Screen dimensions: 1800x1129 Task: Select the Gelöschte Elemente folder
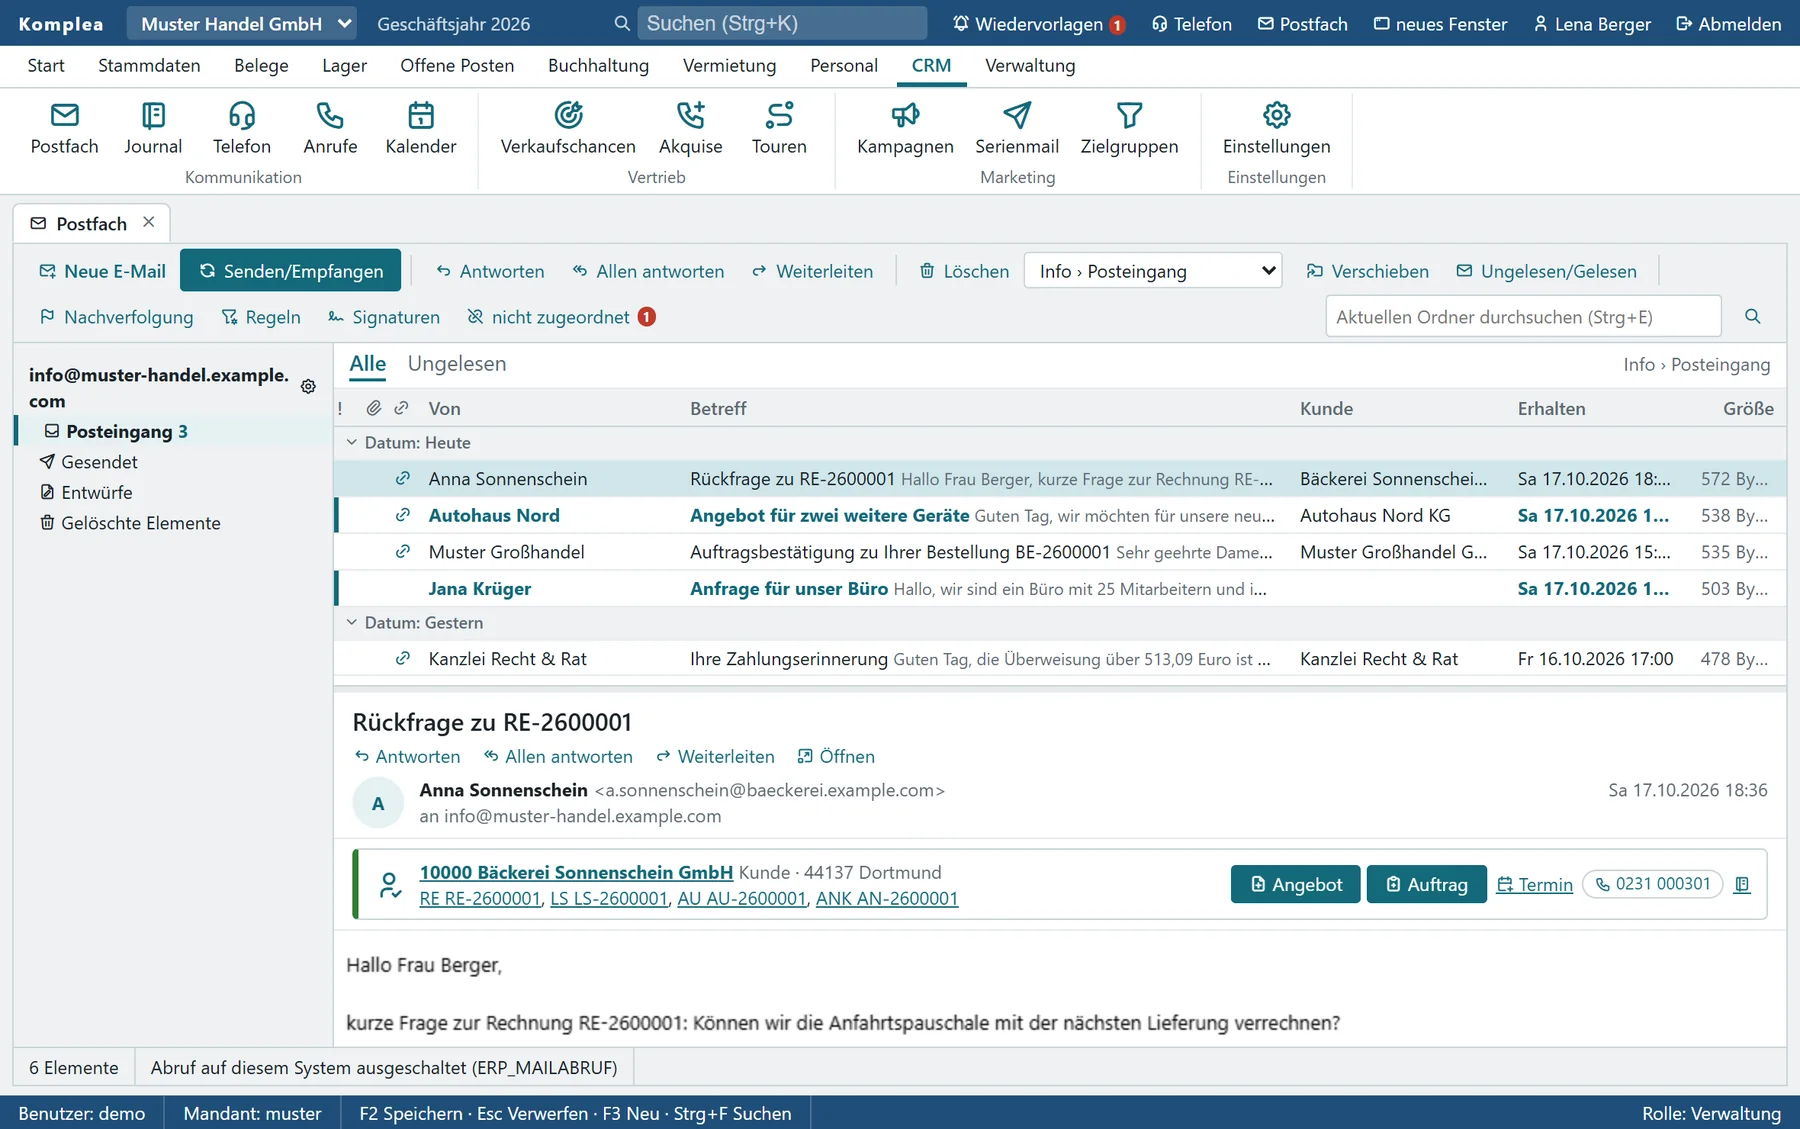(130, 523)
